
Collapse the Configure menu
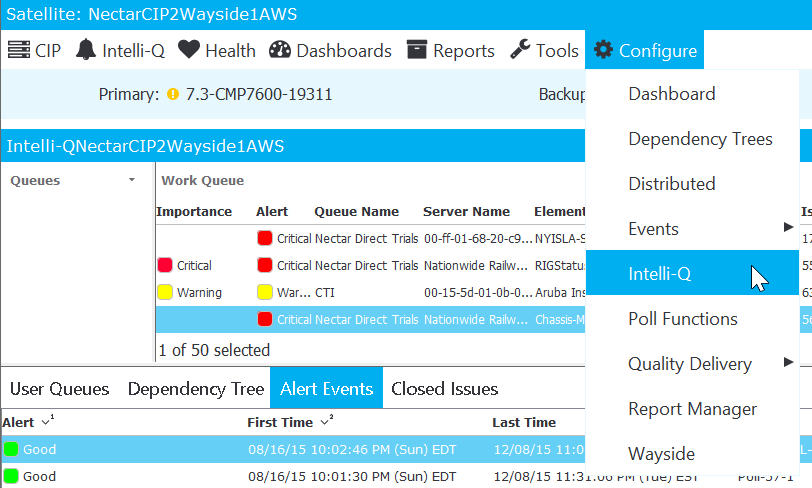[645, 50]
